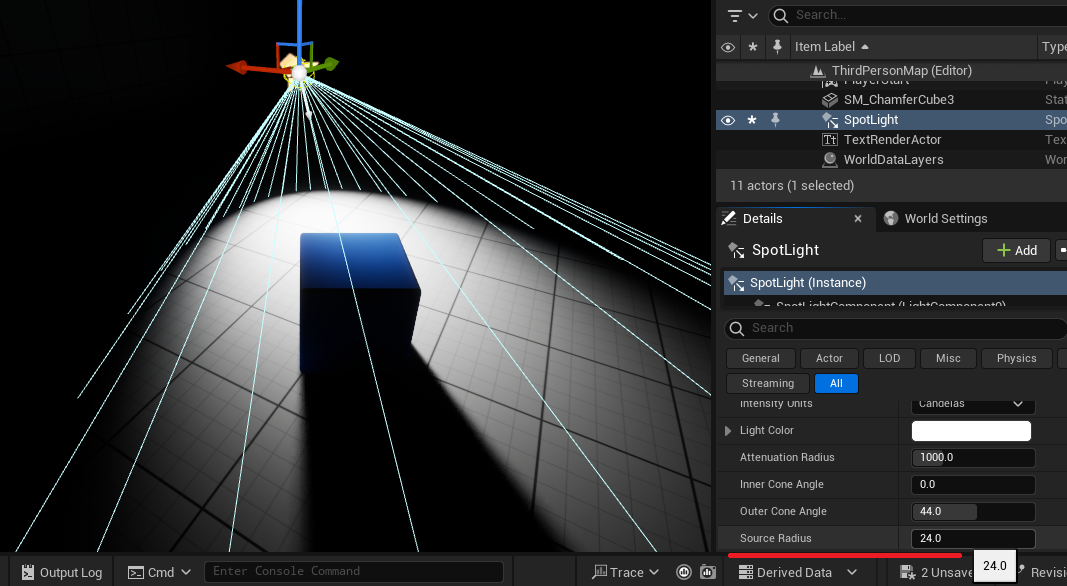Expand the Light Color property
The width and height of the screenshot is (1067, 586).
pos(727,431)
